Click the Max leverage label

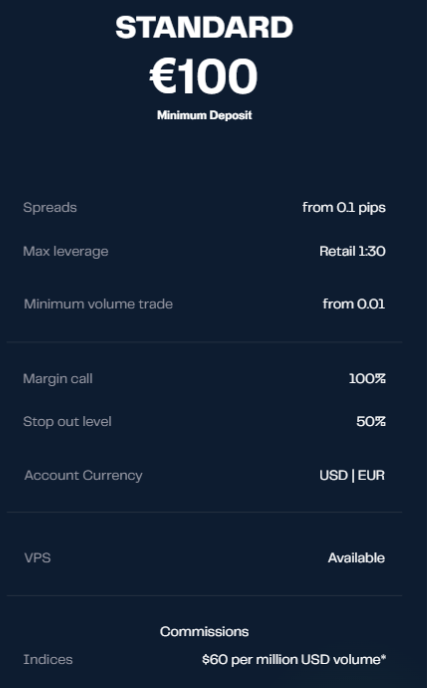(66, 251)
